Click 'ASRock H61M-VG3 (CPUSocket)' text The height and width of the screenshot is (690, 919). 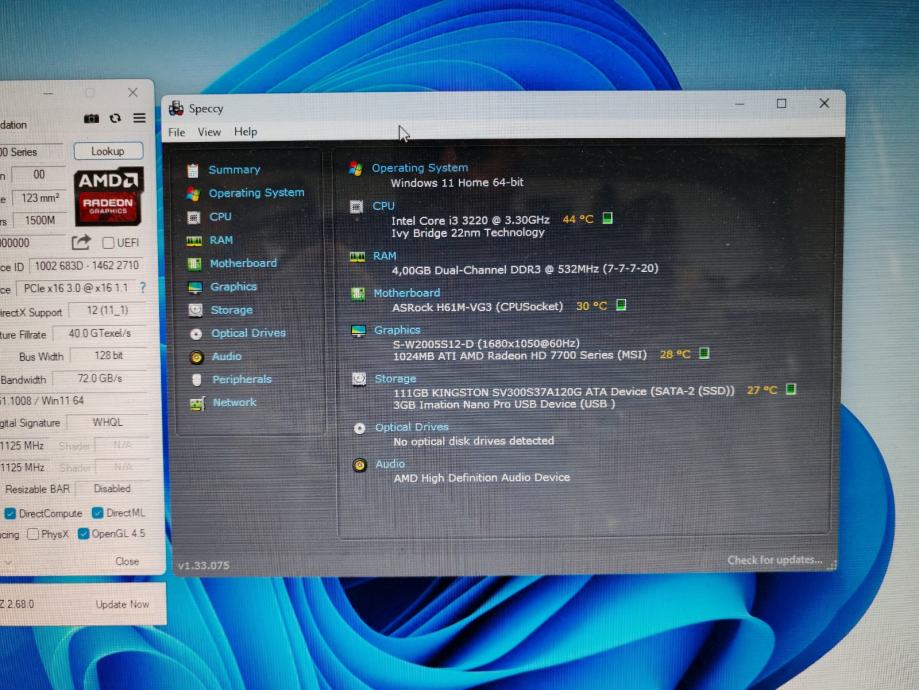click(x=477, y=307)
